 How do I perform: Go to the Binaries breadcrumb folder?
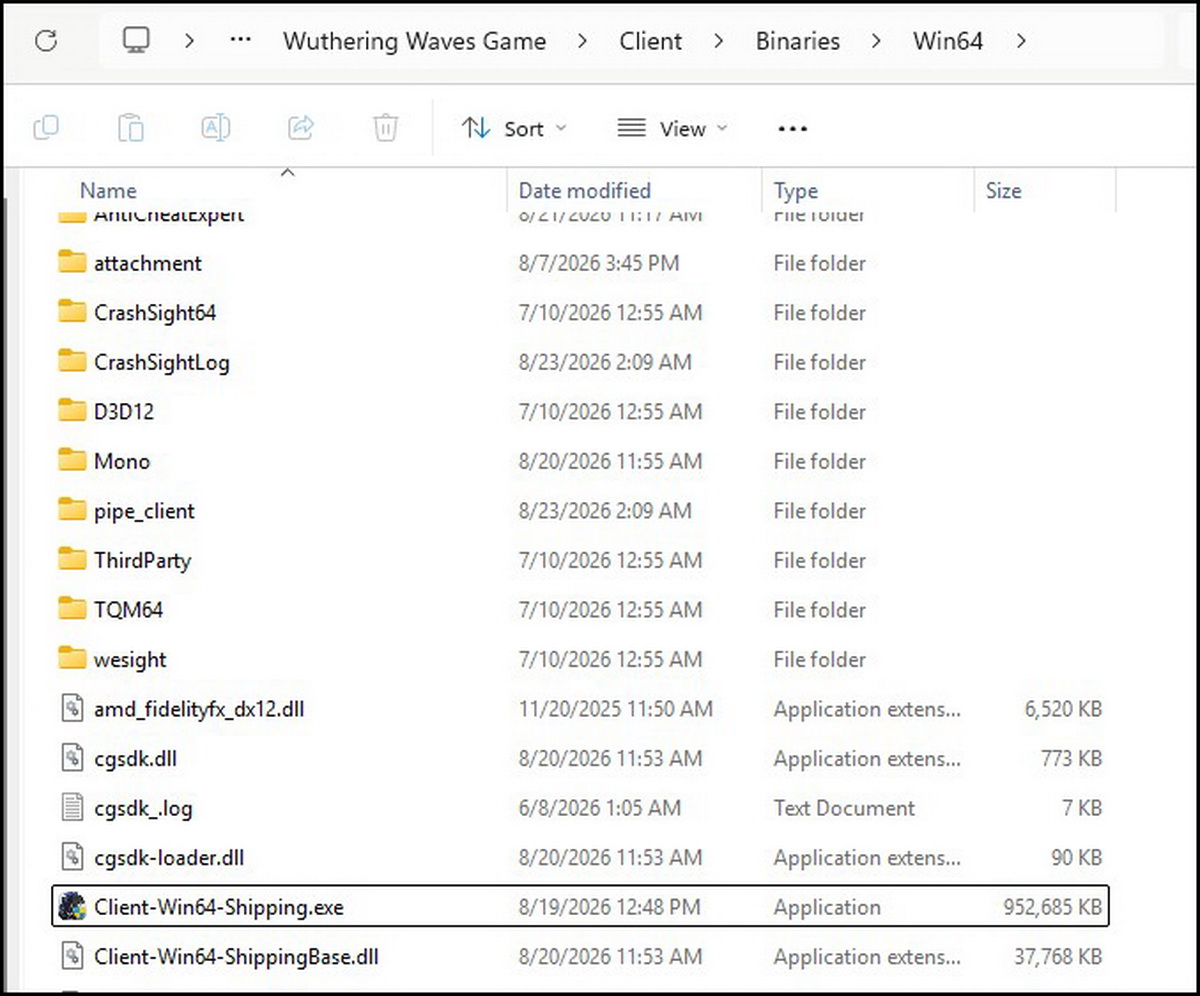(x=797, y=41)
